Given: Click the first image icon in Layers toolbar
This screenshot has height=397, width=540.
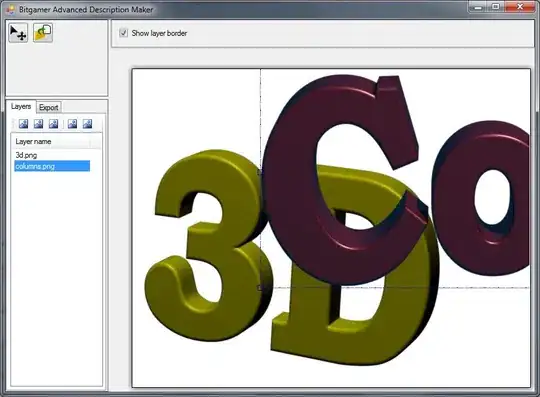Looking at the screenshot, I should 23,124.
